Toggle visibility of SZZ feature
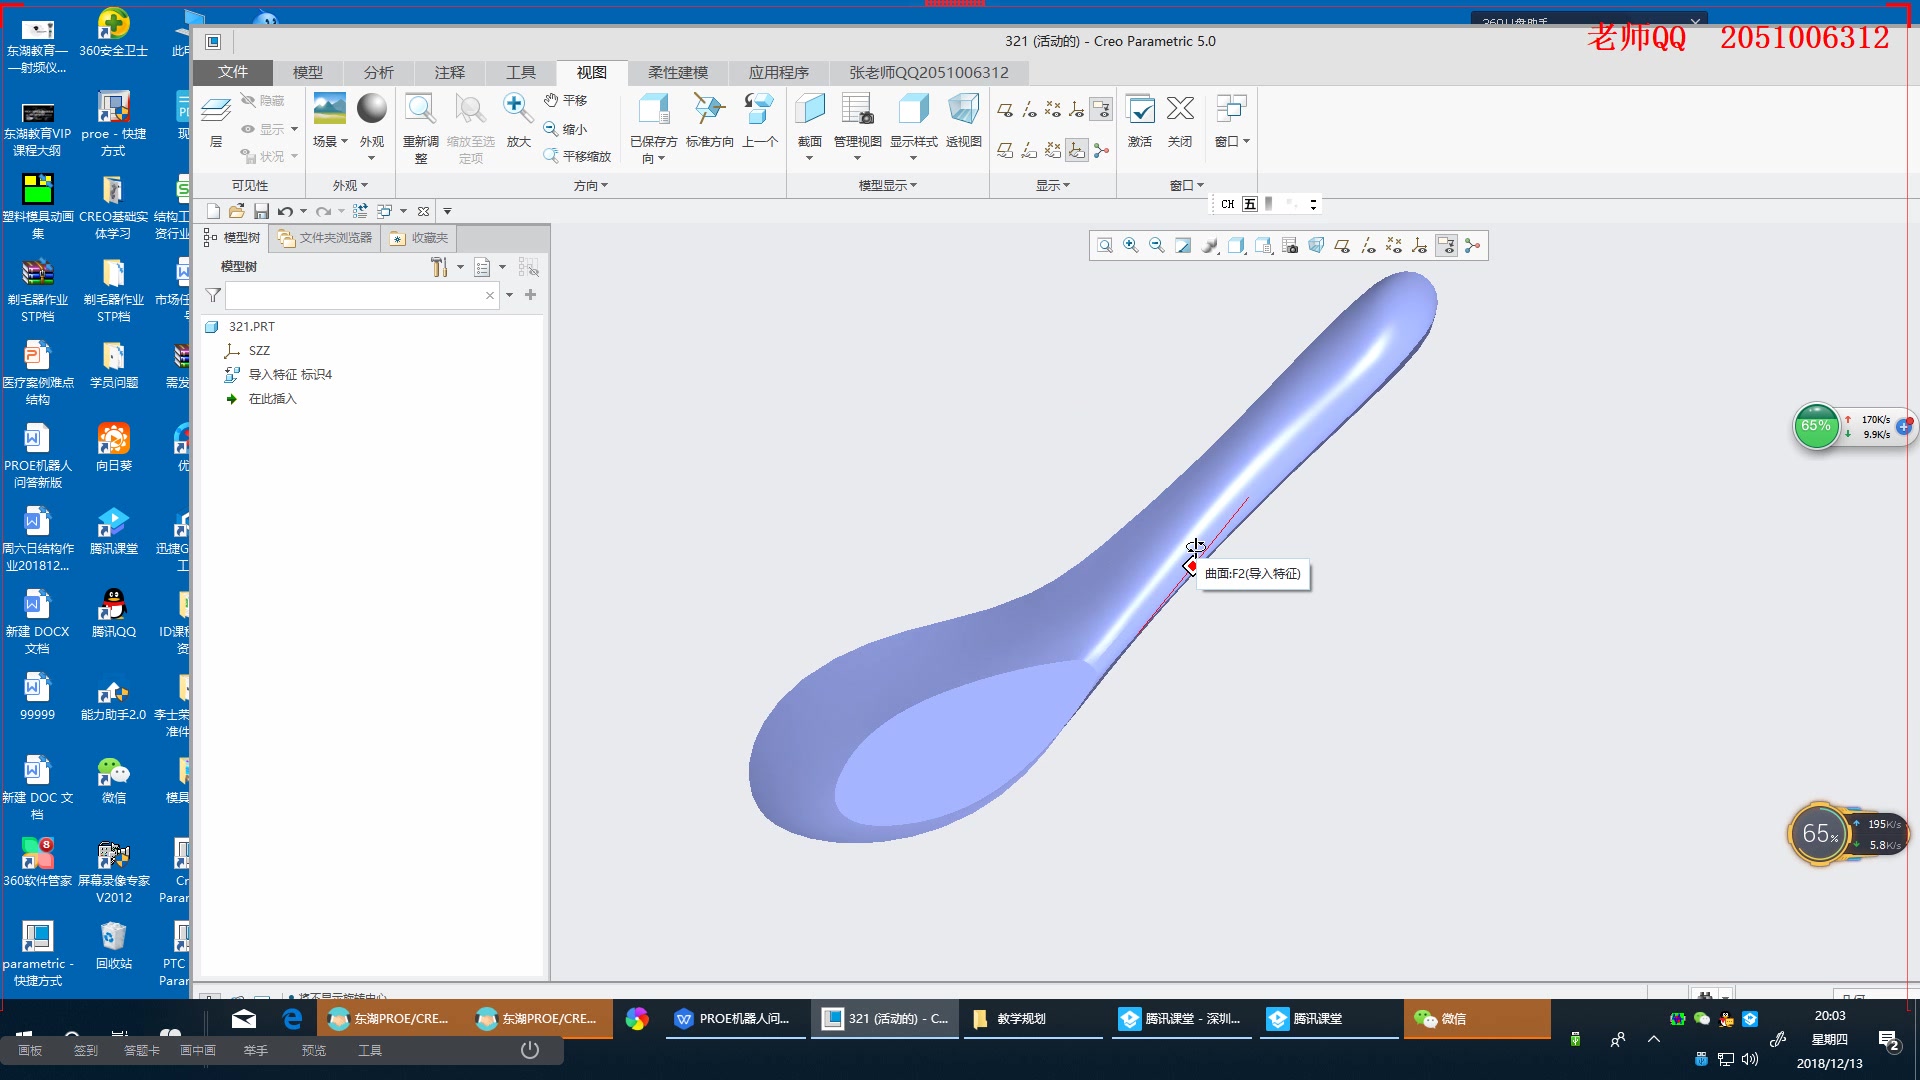The width and height of the screenshot is (1920, 1080). [233, 349]
